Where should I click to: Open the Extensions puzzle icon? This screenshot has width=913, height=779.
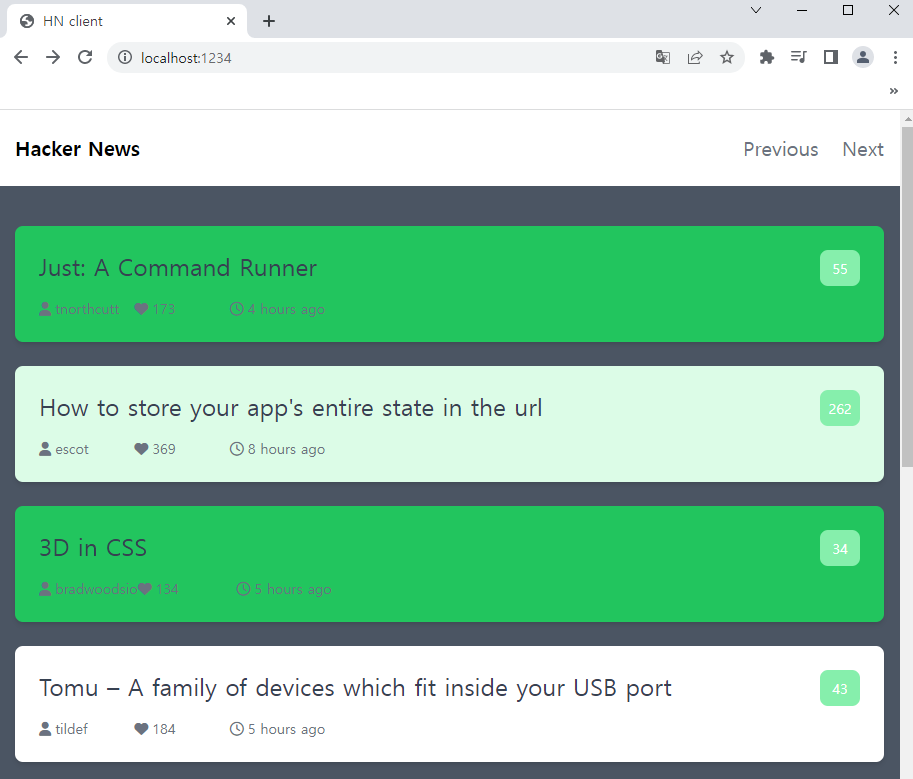767,57
